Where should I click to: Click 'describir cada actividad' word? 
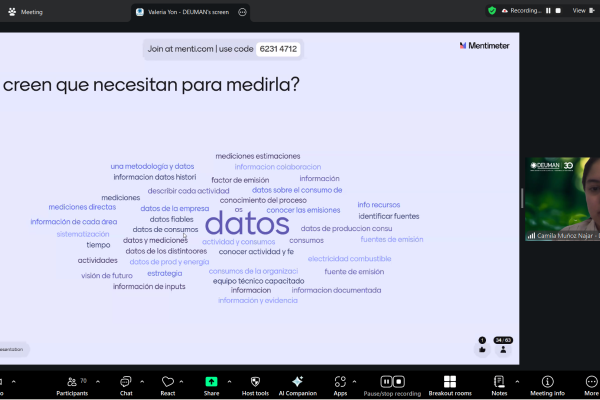pyautogui.click(x=188, y=191)
